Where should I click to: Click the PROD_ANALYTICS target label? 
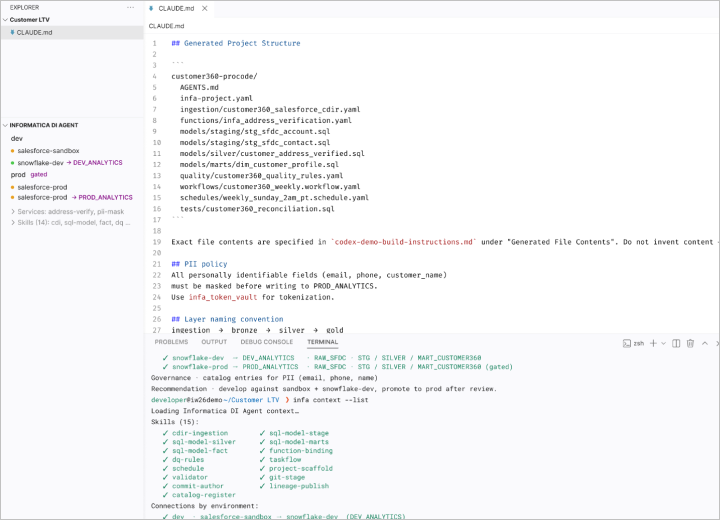(x=105, y=198)
